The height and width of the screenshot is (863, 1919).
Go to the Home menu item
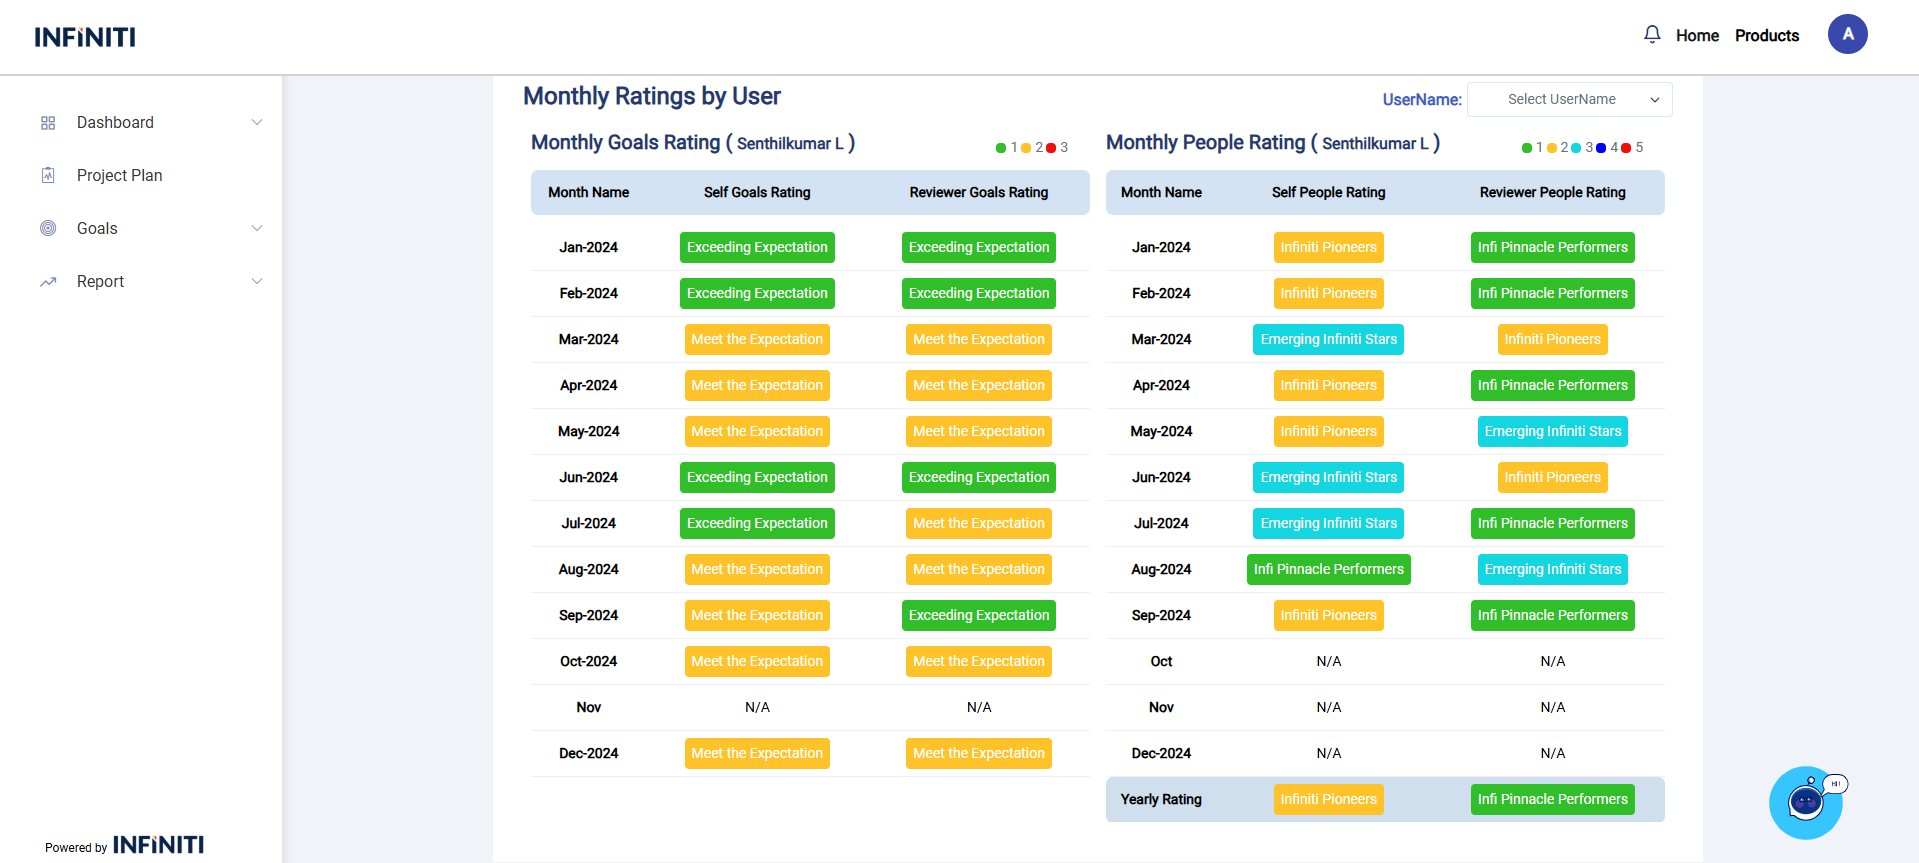pyautogui.click(x=1697, y=36)
